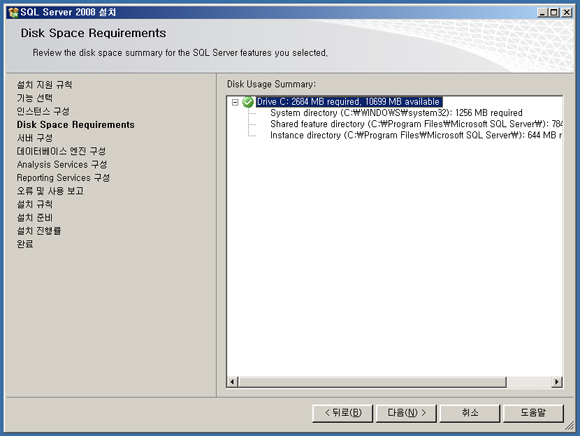Viewport: 580px width, 436px height.
Task: Select the Drive C: 2684 MB required row
Action: [x=349, y=102]
